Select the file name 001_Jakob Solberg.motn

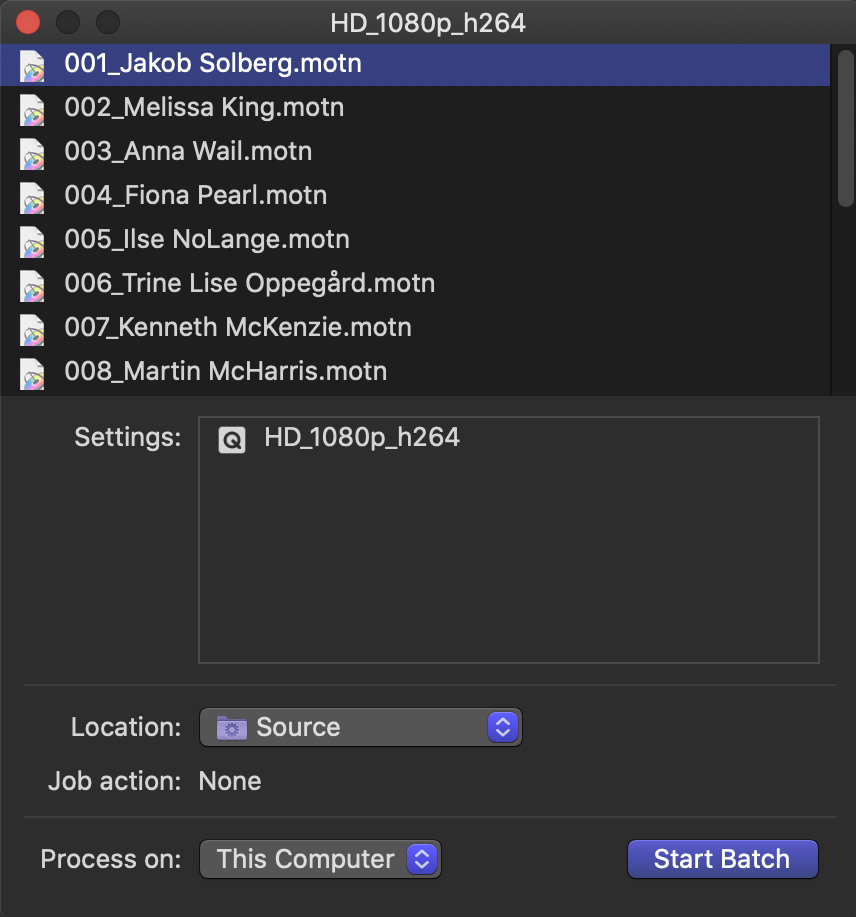tap(213, 63)
